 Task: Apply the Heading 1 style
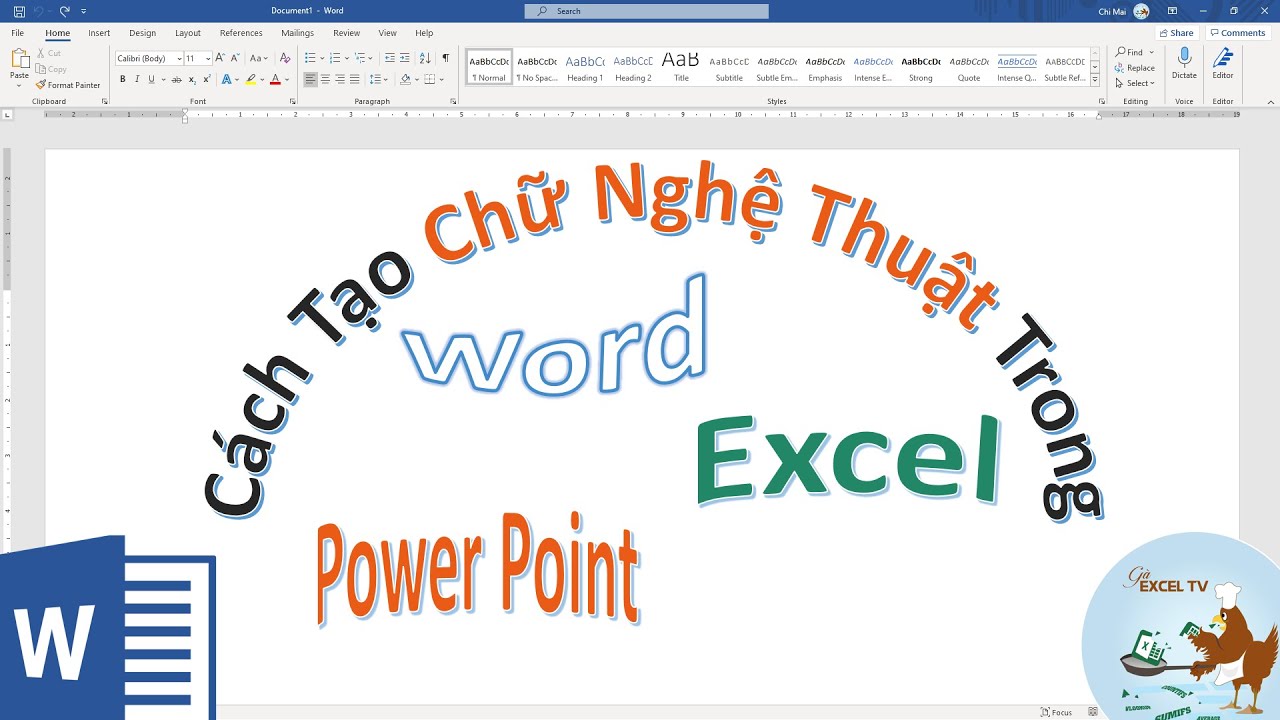585,67
